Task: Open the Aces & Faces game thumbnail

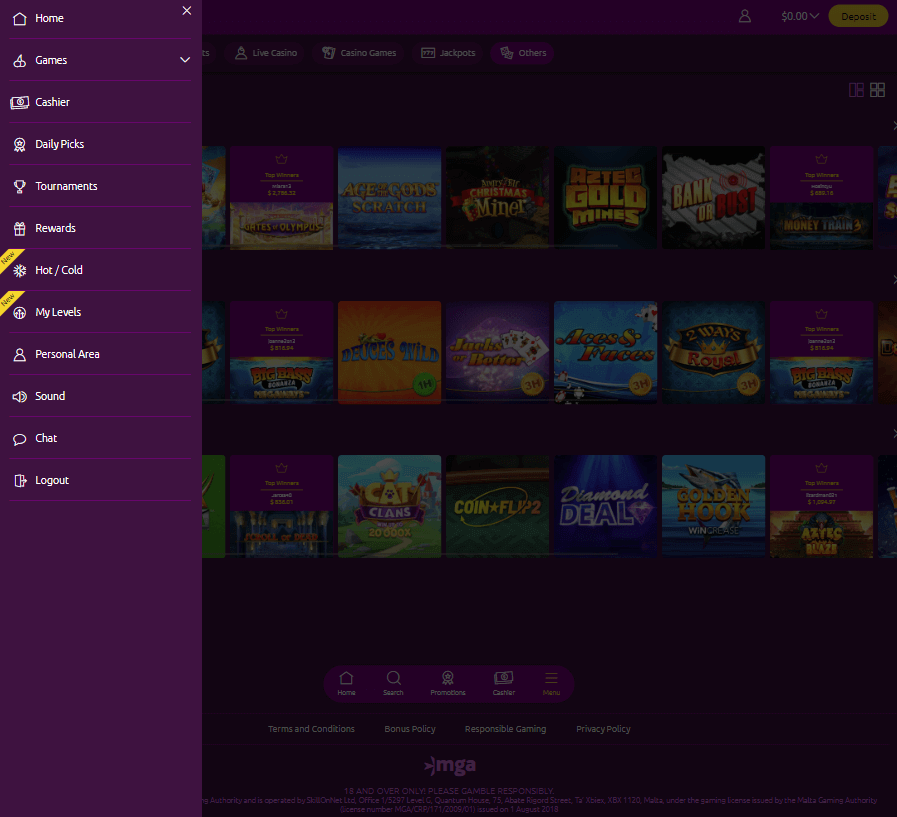Action: [605, 352]
